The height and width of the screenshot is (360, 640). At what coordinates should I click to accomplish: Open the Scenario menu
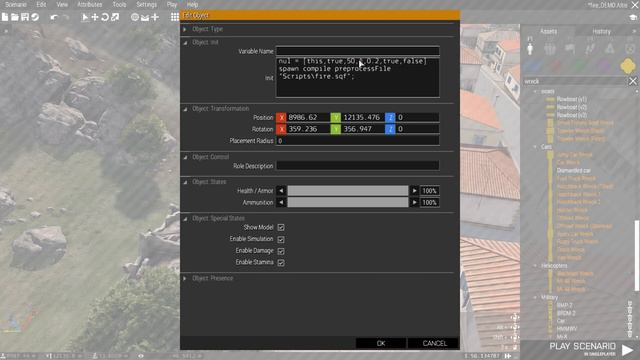point(16,4)
